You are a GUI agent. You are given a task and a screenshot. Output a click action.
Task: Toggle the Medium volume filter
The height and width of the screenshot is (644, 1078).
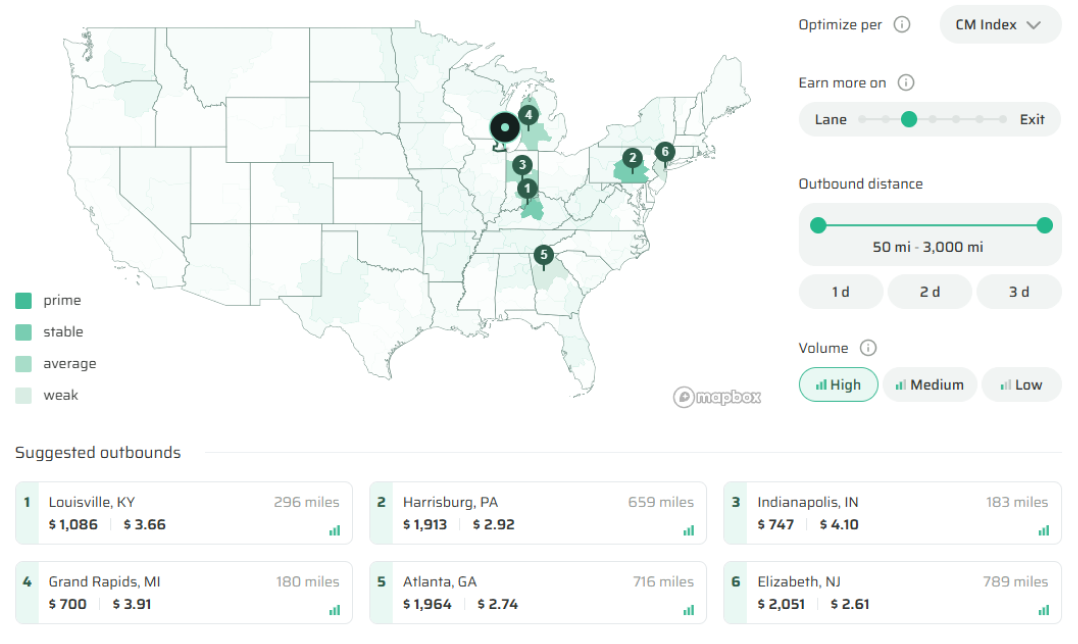click(930, 385)
